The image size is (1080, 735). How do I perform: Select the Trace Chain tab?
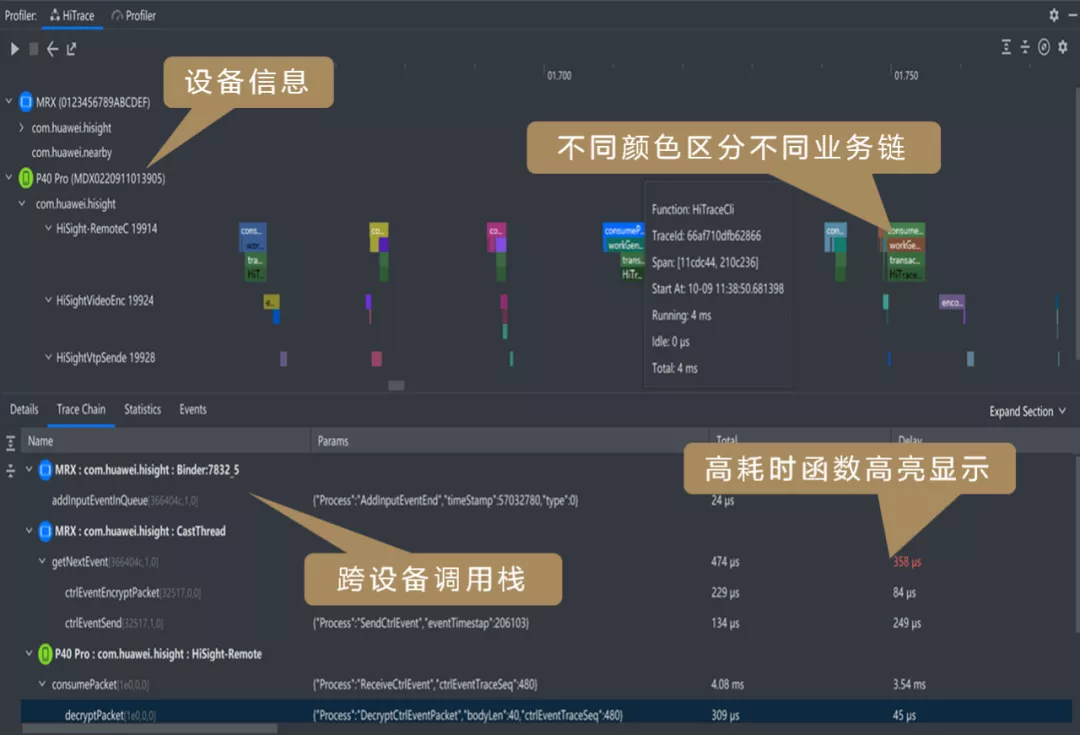pyautogui.click(x=81, y=409)
